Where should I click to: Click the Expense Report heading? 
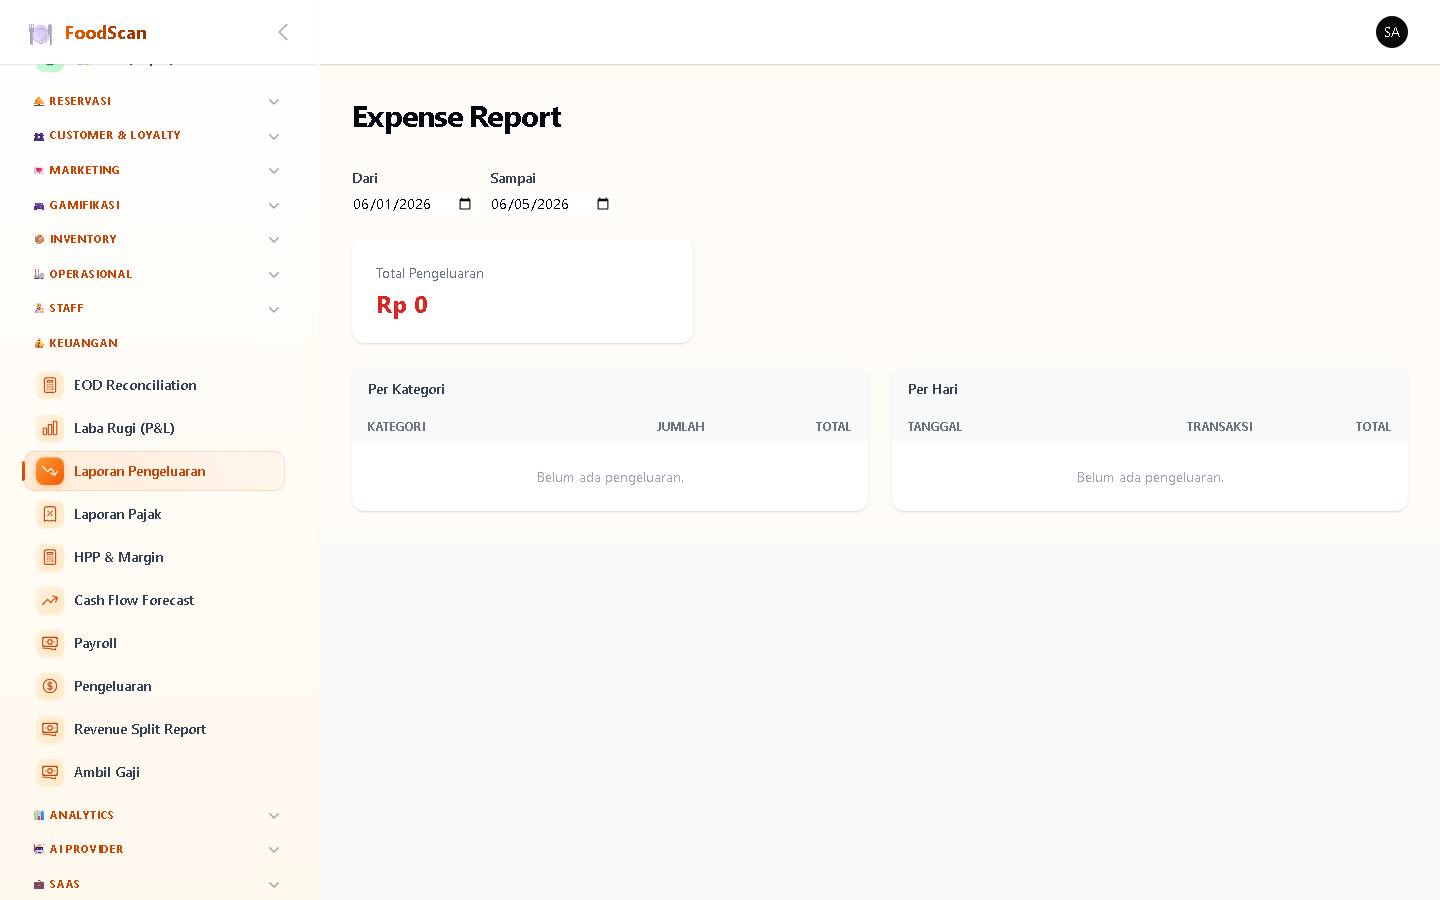click(456, 117)
